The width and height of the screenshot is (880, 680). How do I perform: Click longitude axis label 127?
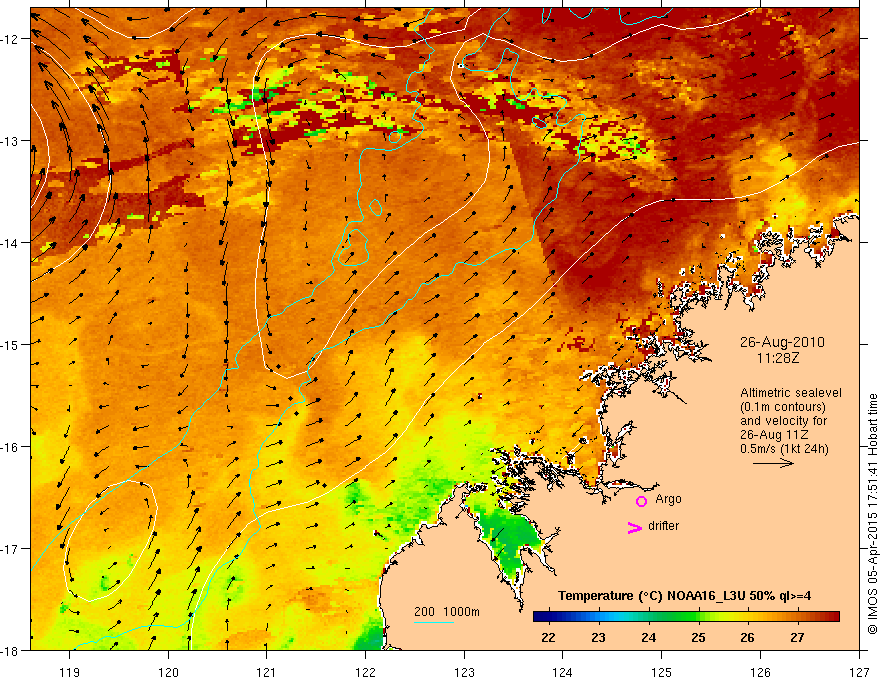pyautogui.click(x=859, y=672)
